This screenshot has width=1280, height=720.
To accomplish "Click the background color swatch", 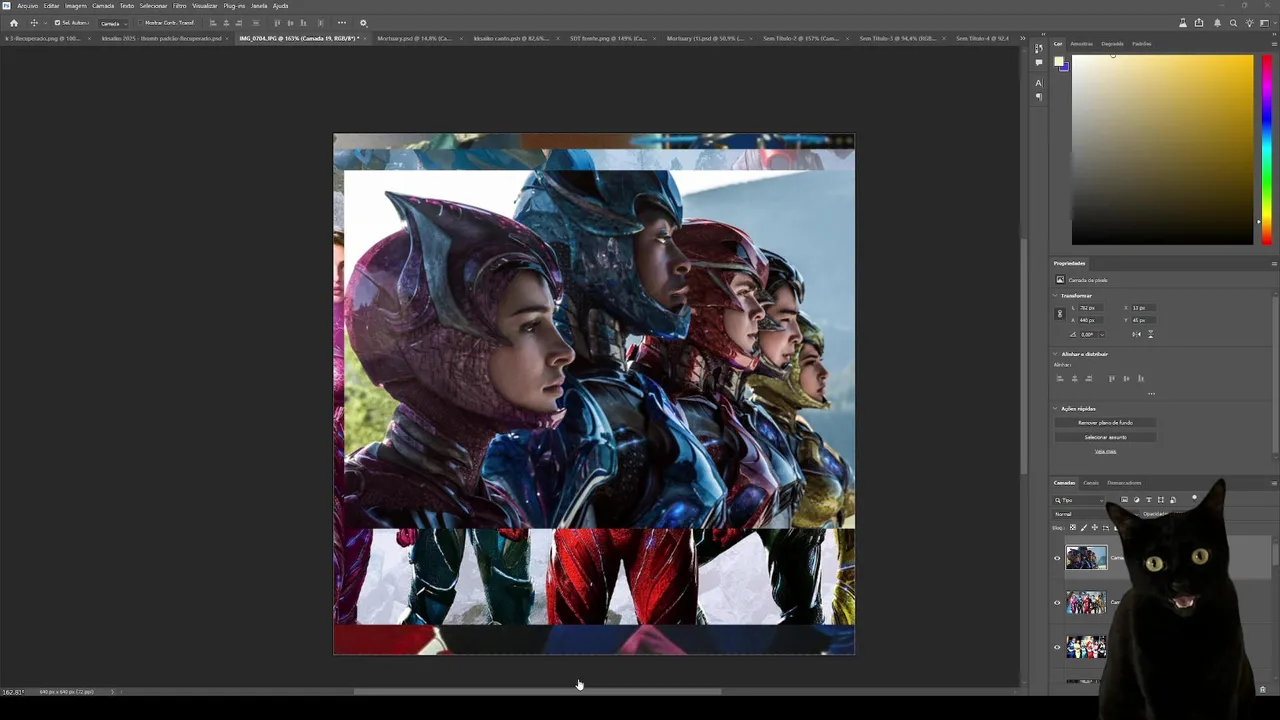I will click(1065, 67).
